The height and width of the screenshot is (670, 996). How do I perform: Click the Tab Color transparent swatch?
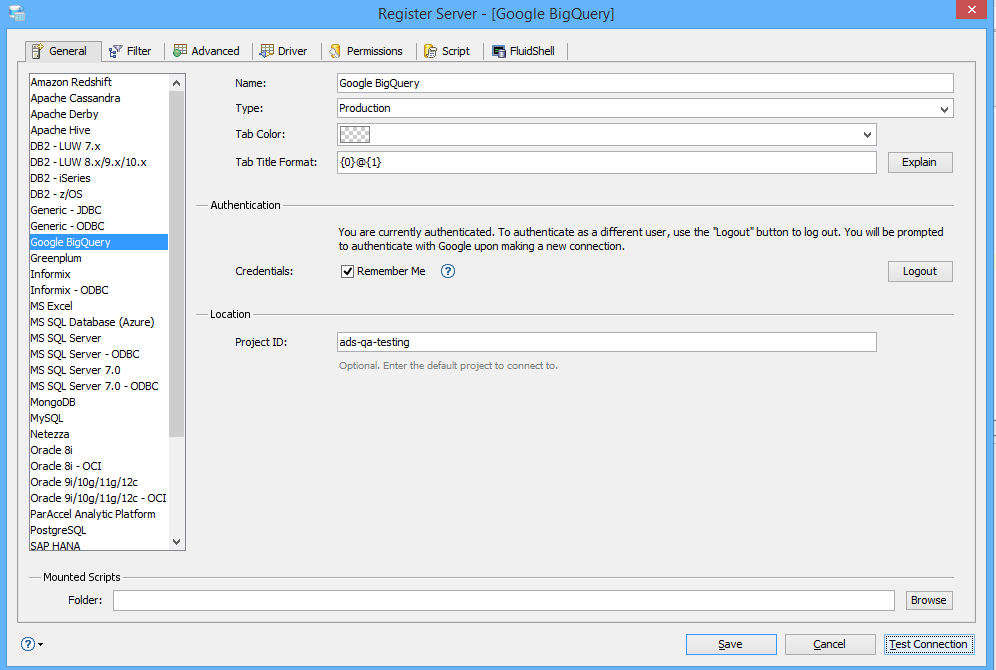pos(355,135)
